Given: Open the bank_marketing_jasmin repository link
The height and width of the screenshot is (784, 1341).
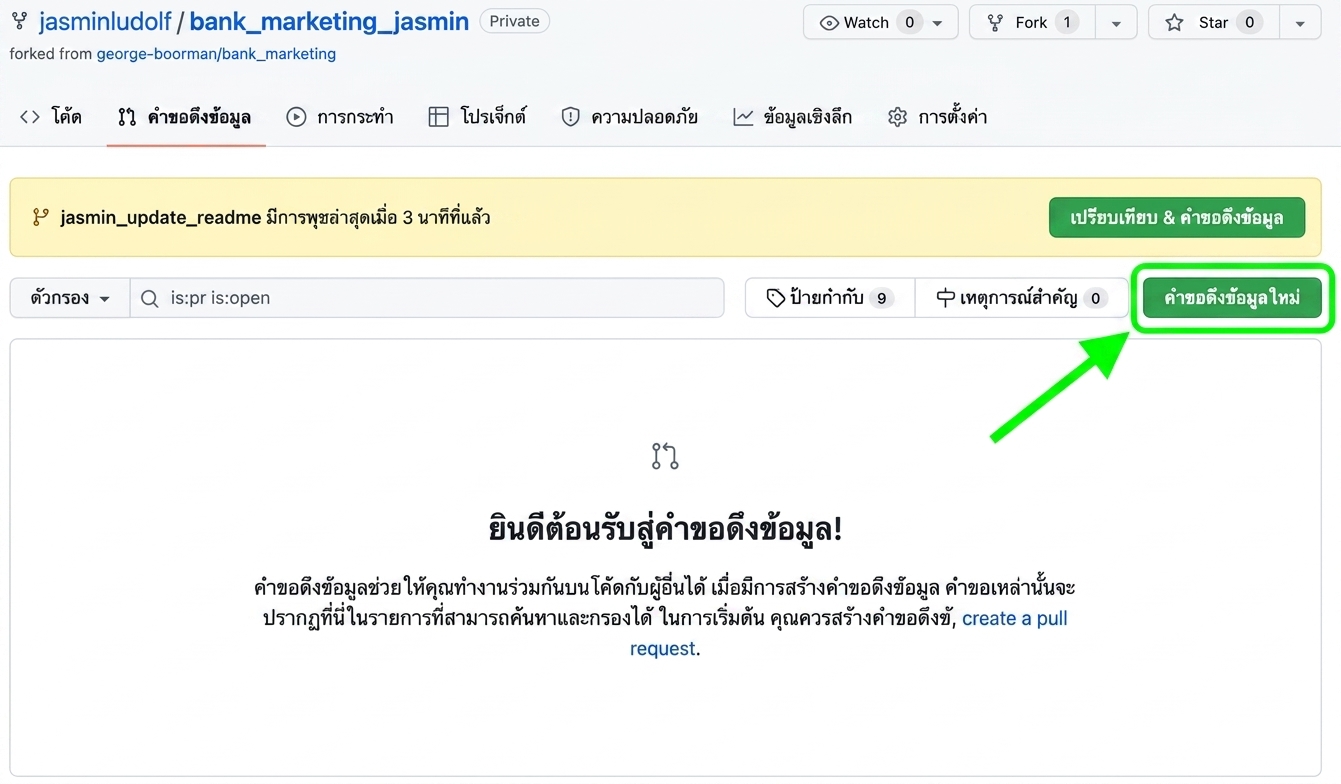Looking at the screenshot, I should (329, 22).
